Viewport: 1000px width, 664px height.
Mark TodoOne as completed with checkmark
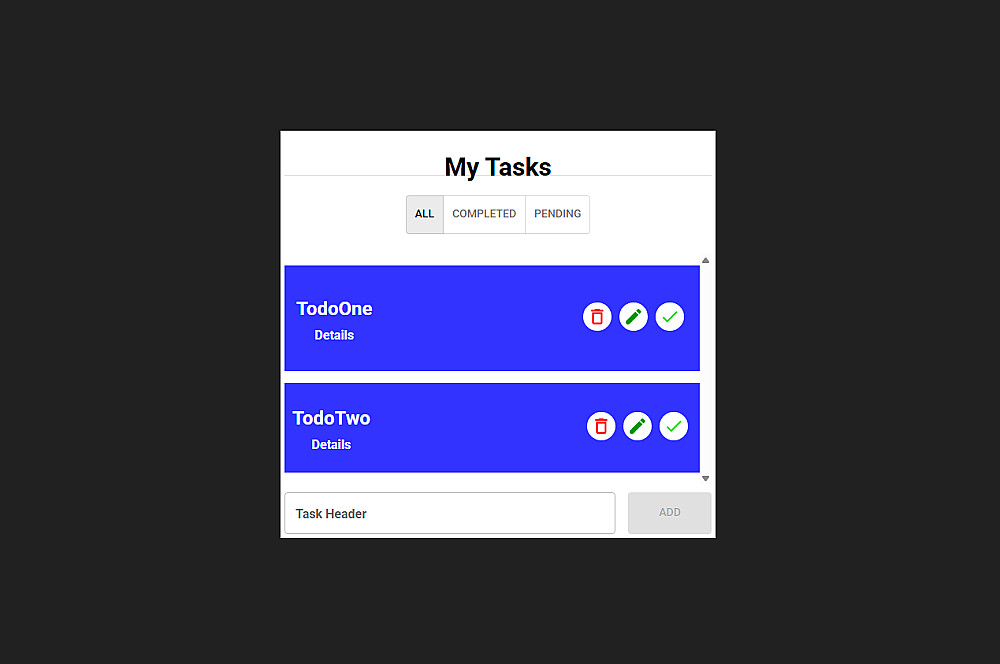click(670, 317)
